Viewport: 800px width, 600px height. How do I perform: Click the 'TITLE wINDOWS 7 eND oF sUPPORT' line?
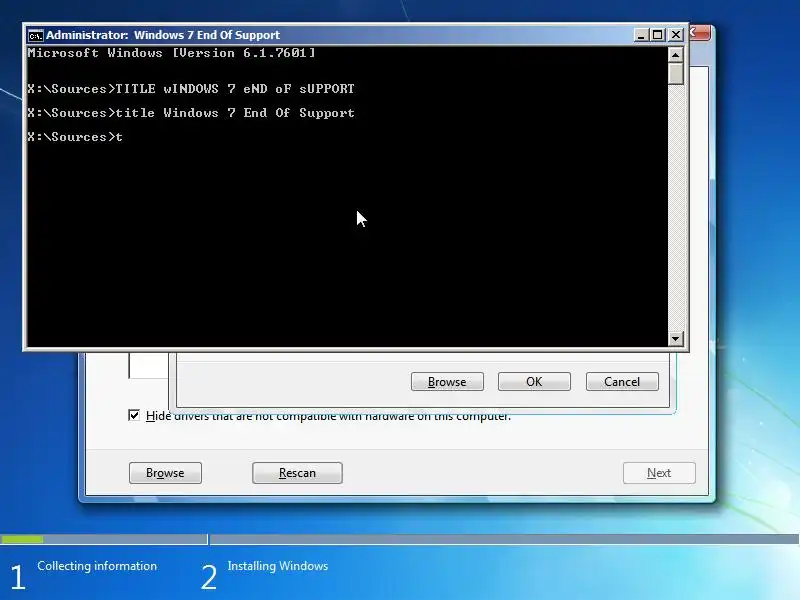click(191, 89)
